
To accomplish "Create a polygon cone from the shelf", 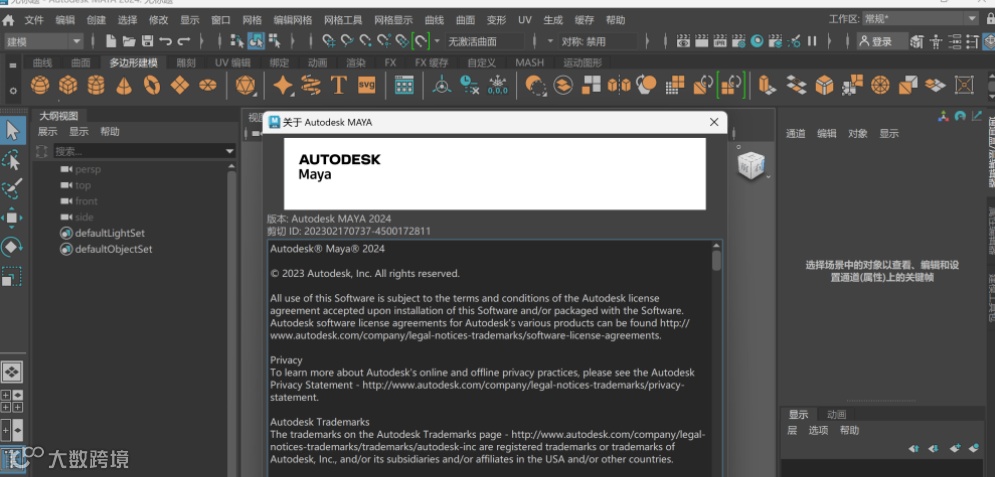I will coord(124,85).
